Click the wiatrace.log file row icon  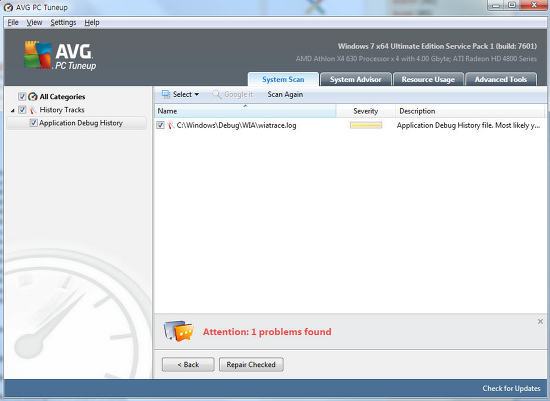click(x=170, y=125)
